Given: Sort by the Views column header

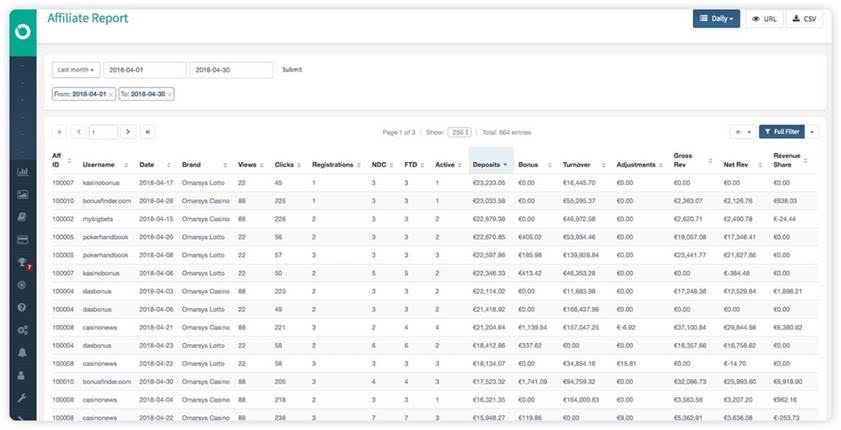Looking at the screenshot, I should (250, 165).
